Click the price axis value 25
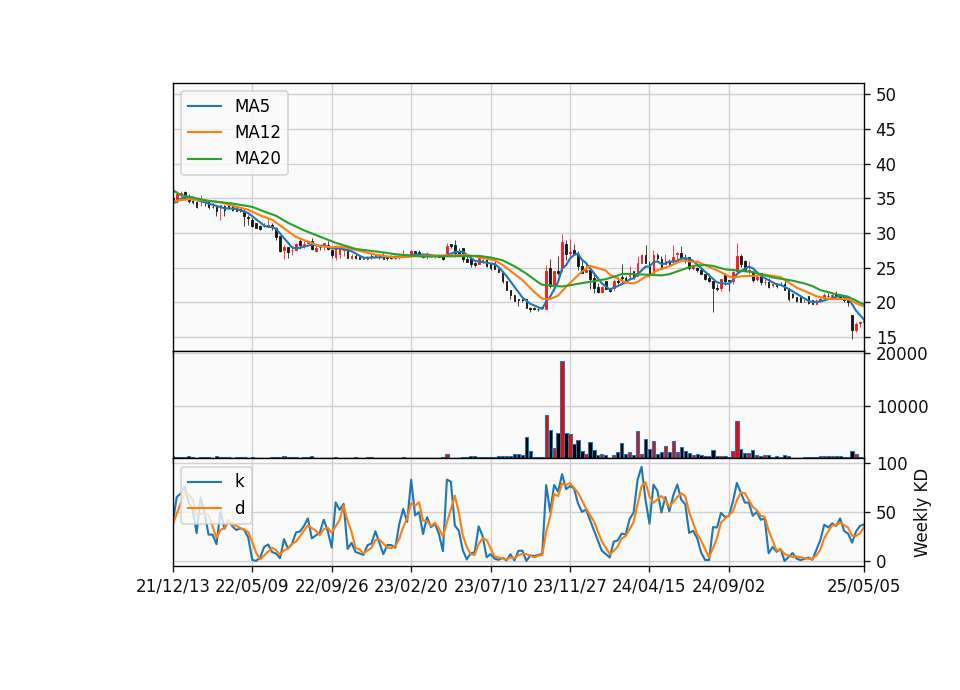The image size is (960, 690). pyautogui.click(x=885, y=269)
